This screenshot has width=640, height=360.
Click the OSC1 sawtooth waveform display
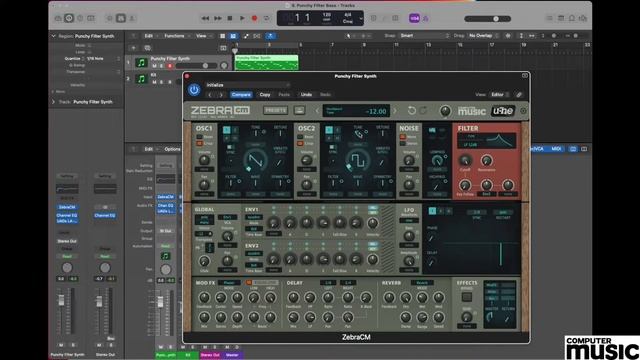pos(256,160)
